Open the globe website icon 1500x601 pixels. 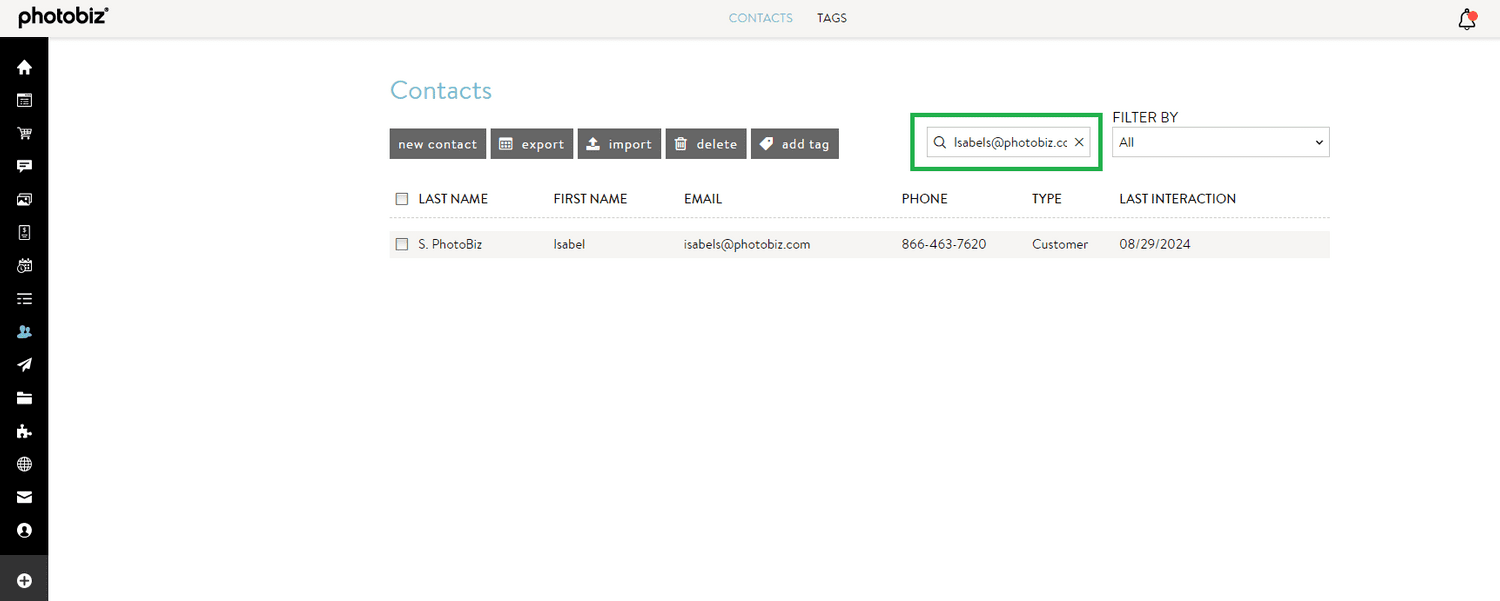coord(24,464)
